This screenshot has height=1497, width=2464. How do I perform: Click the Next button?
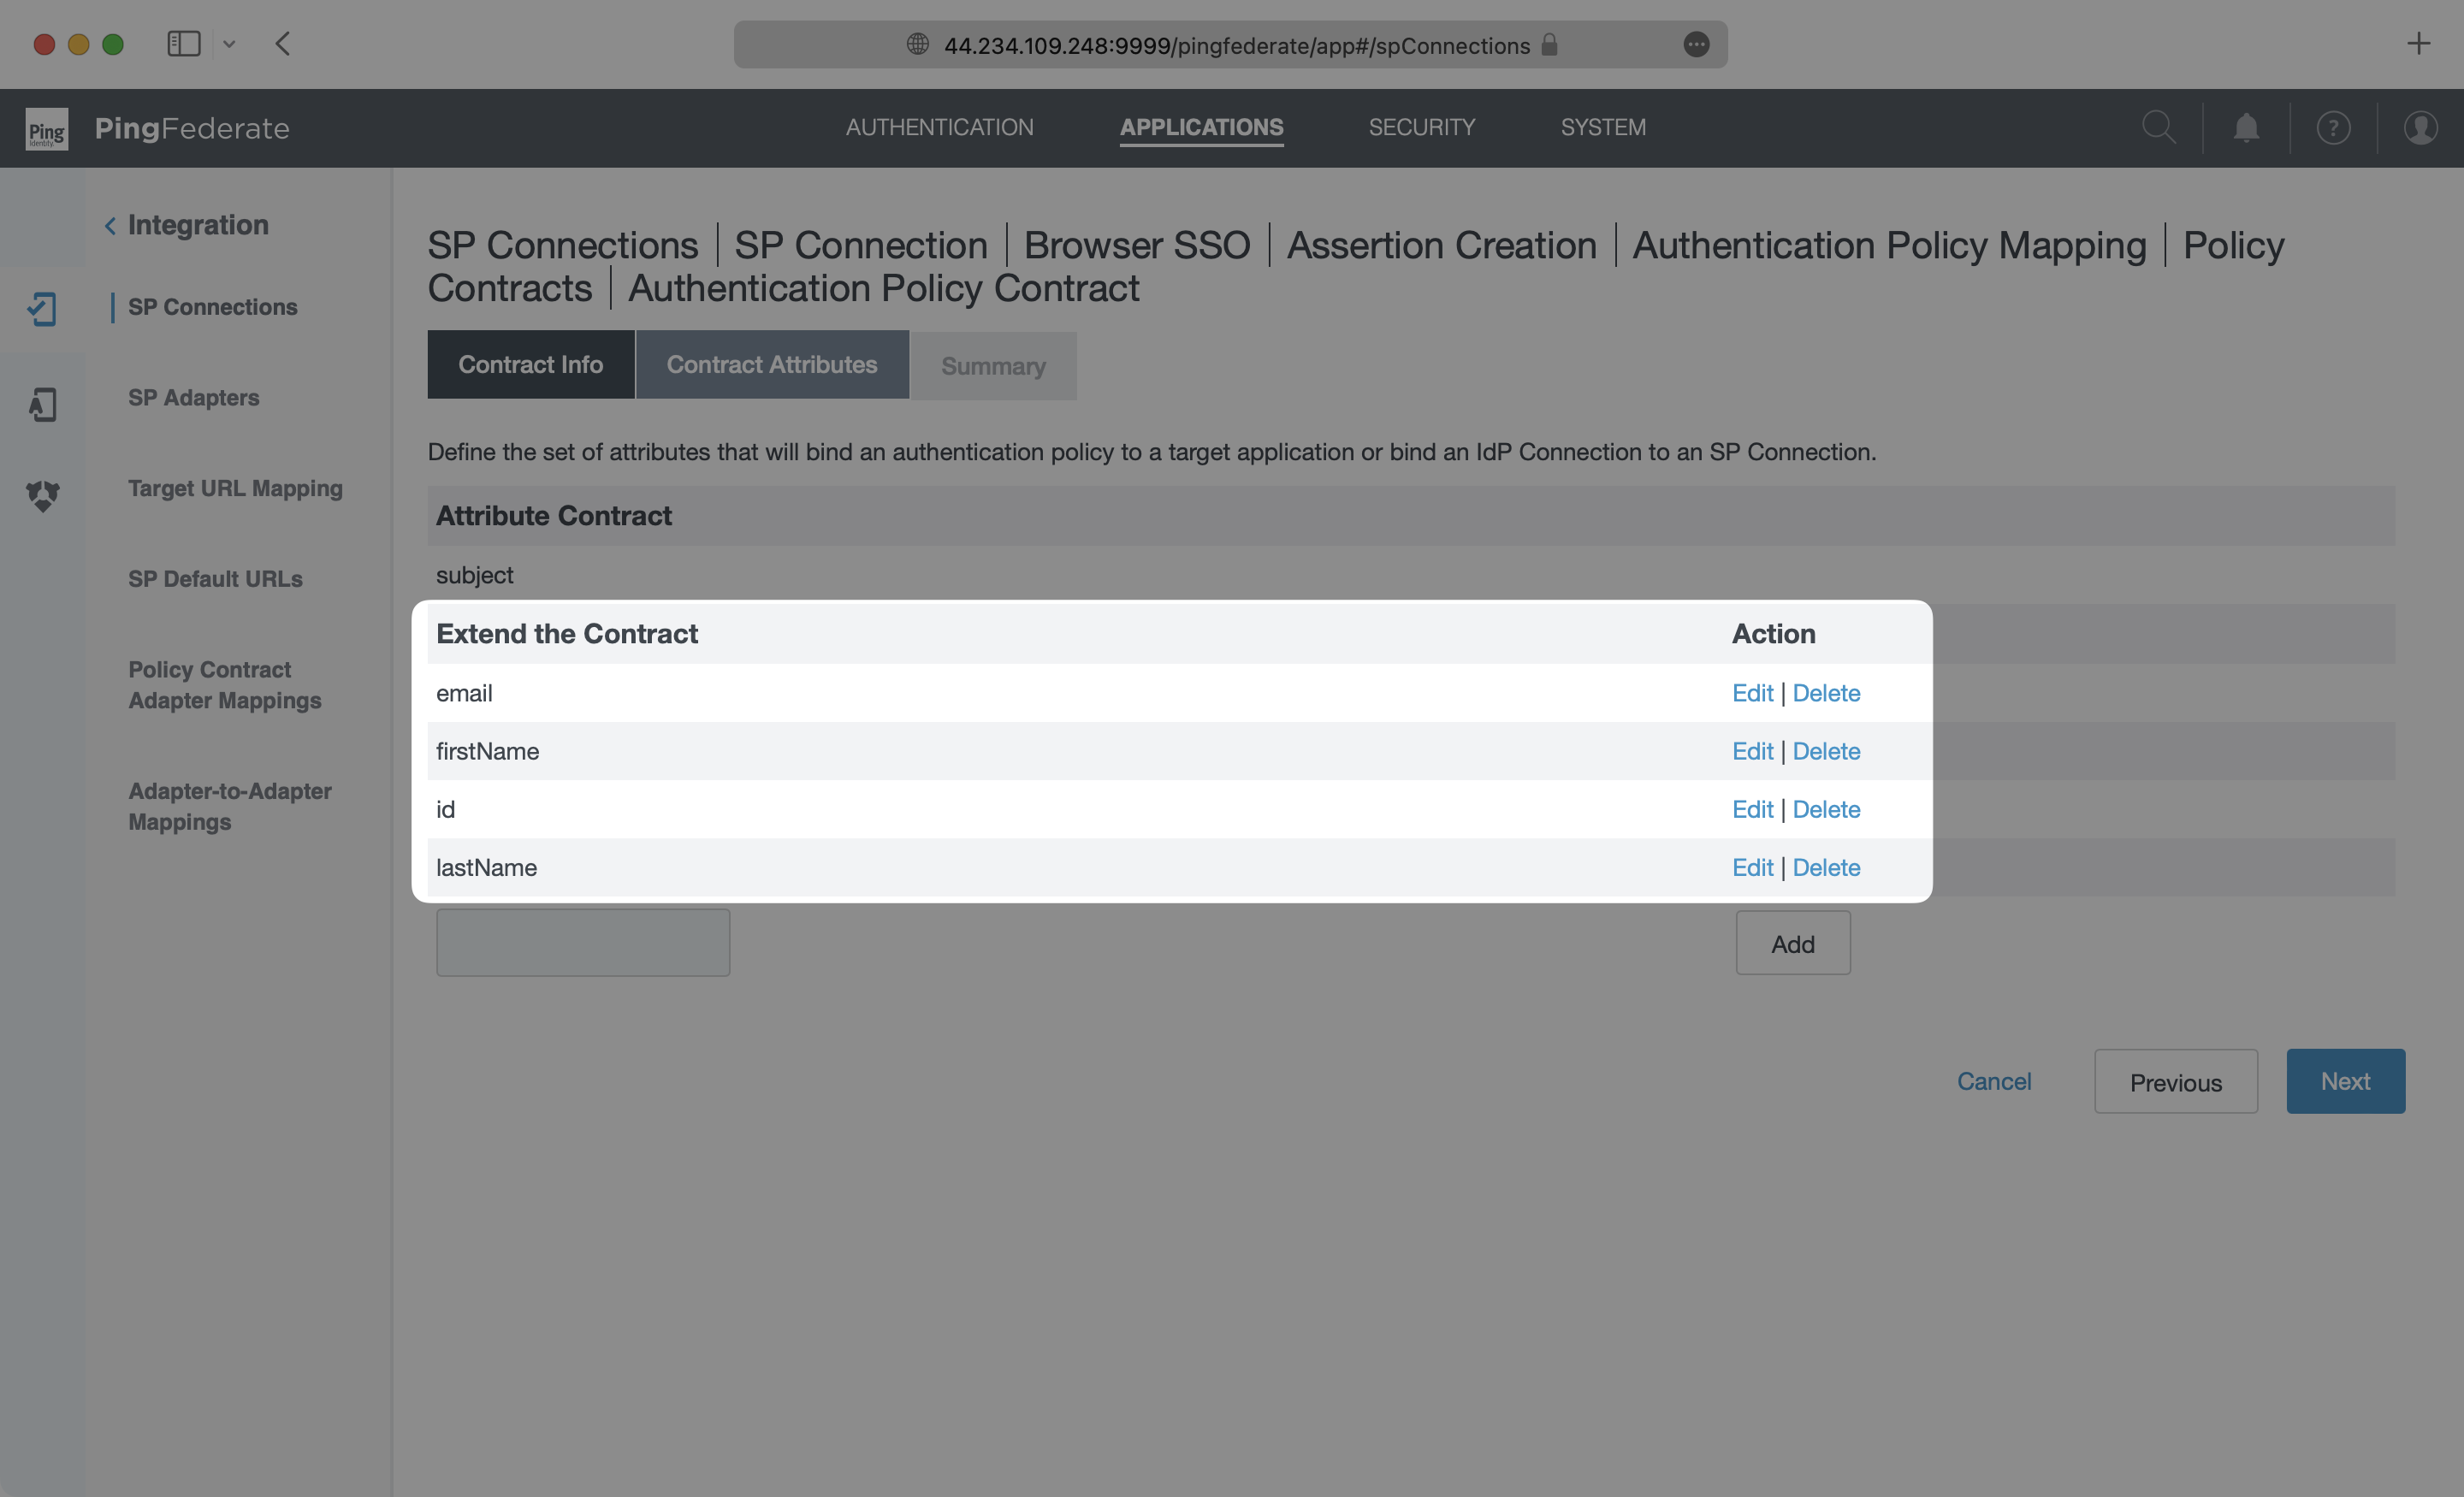click(x=2345, y=1081)
